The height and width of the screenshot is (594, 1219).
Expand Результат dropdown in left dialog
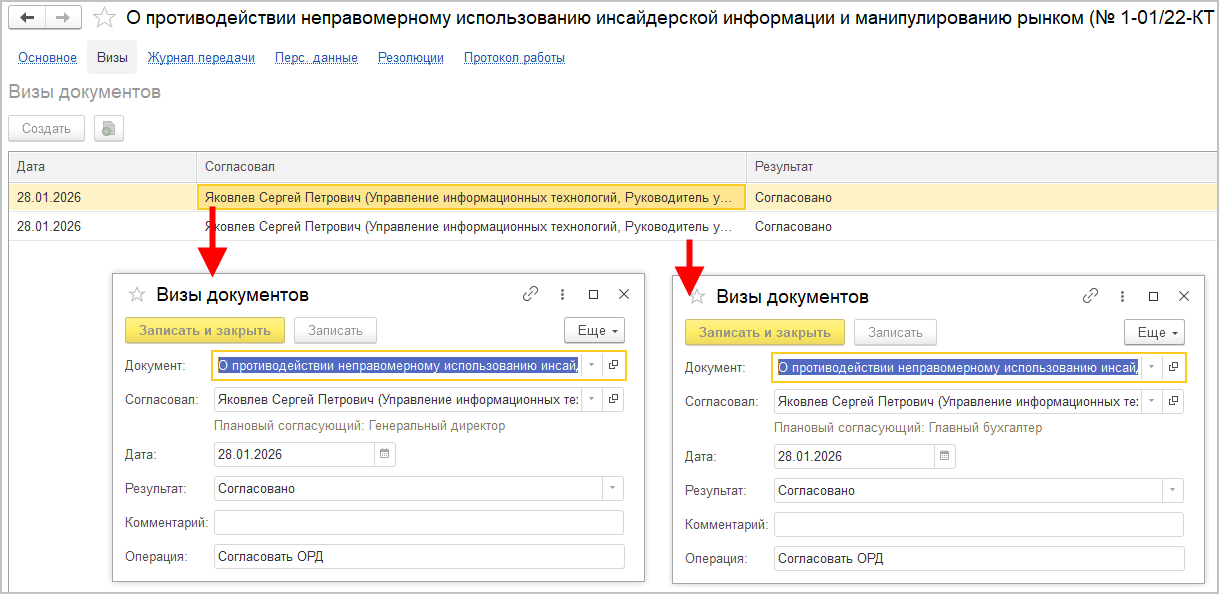pos(611,489)
